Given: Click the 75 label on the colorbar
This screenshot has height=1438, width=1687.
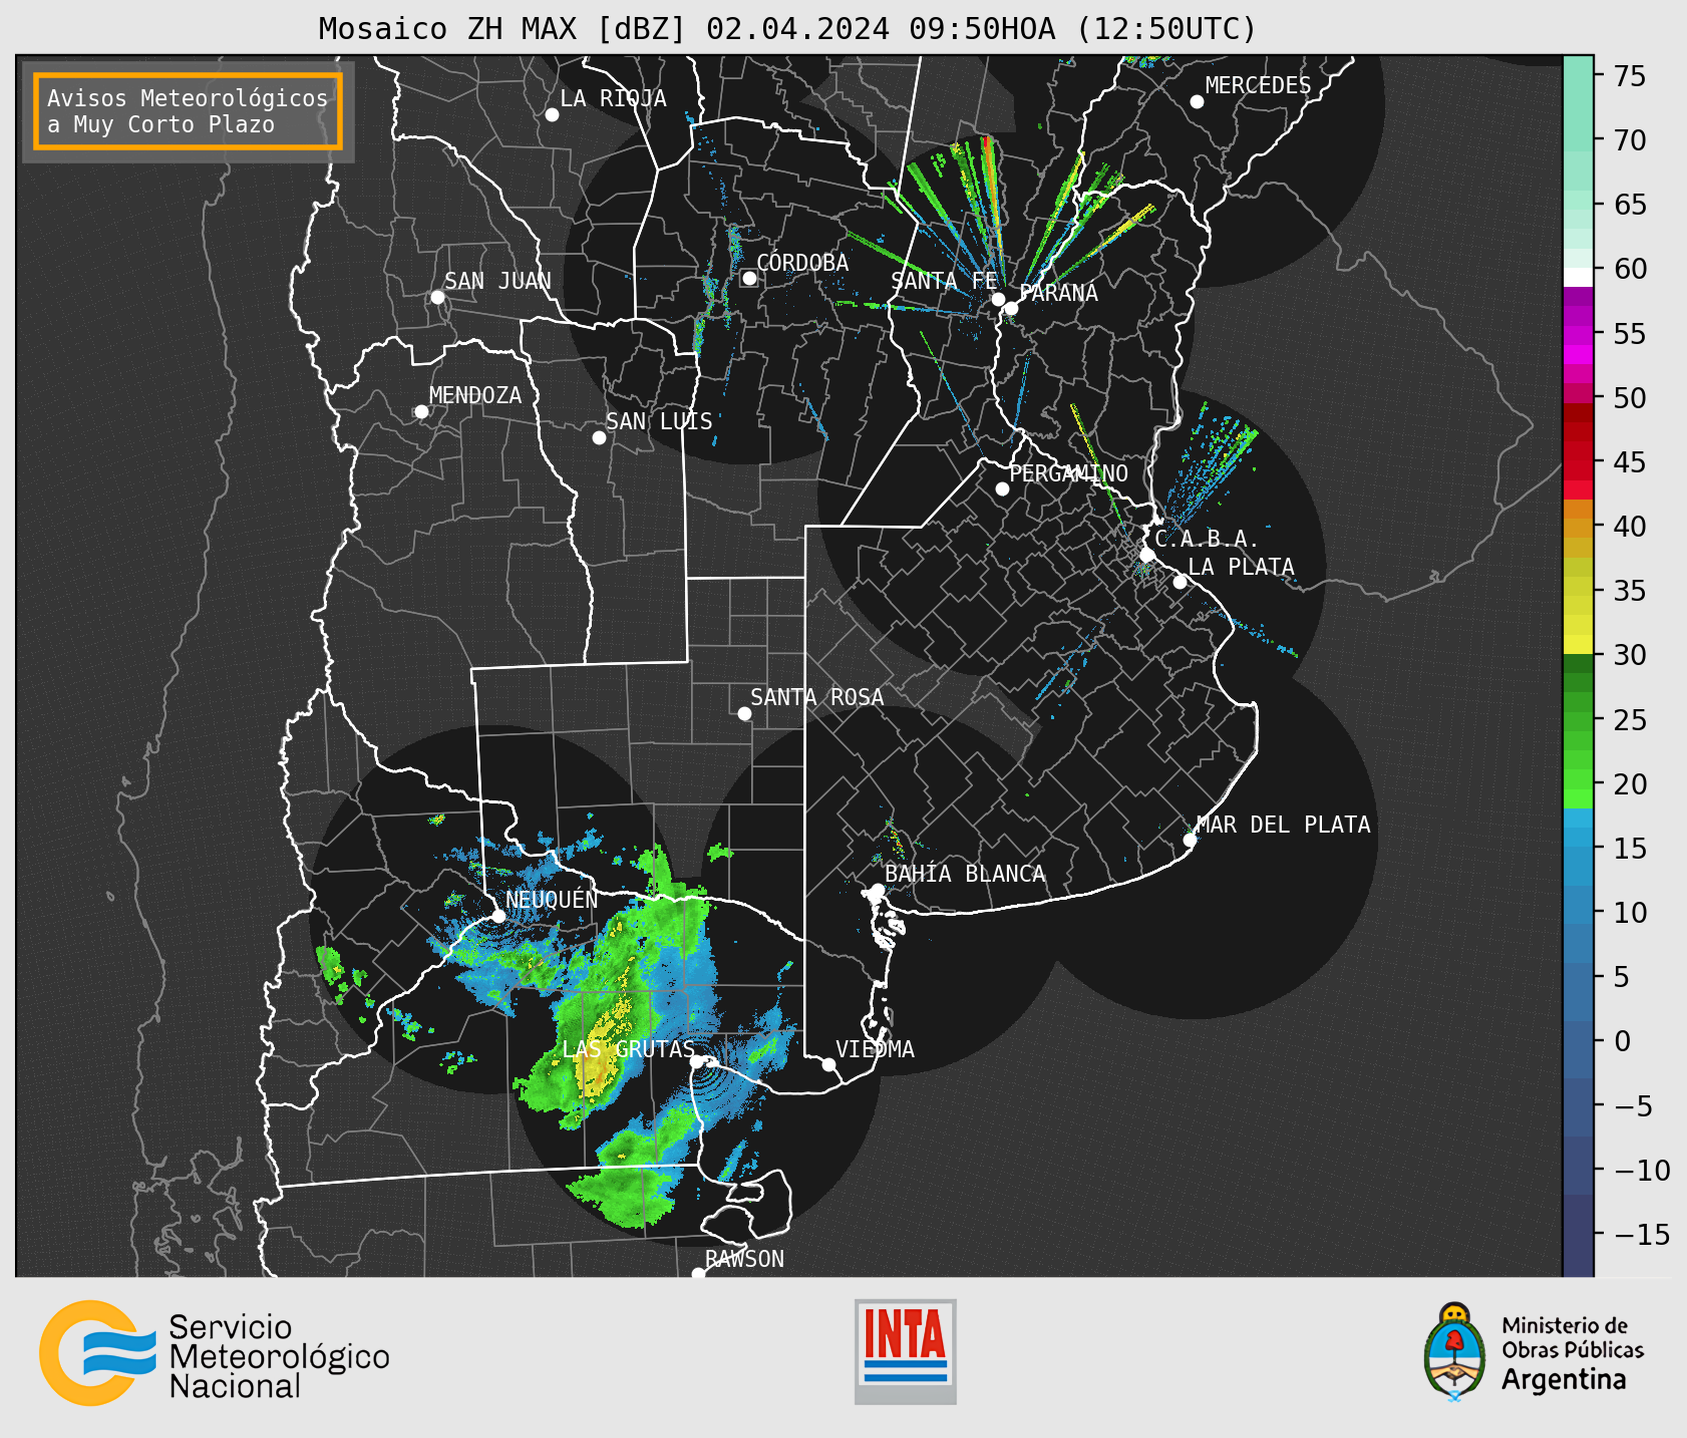Looking at the screenshot, I should tap(1630, 76).
